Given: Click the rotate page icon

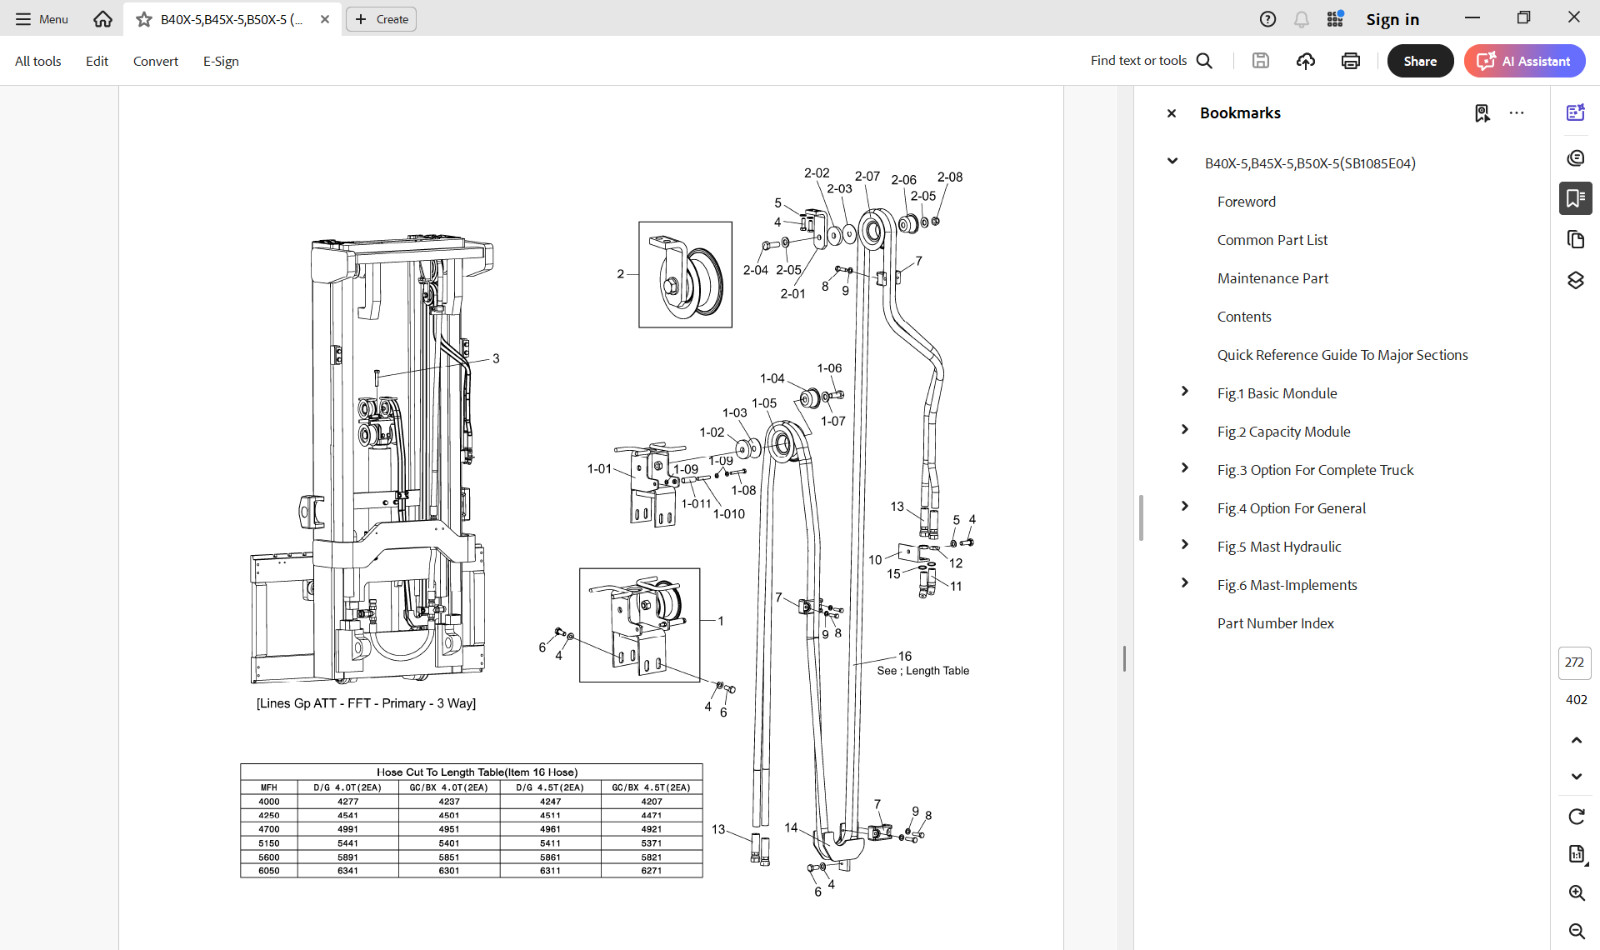Looking at the screenshot, I should (x=1576, y=817).
